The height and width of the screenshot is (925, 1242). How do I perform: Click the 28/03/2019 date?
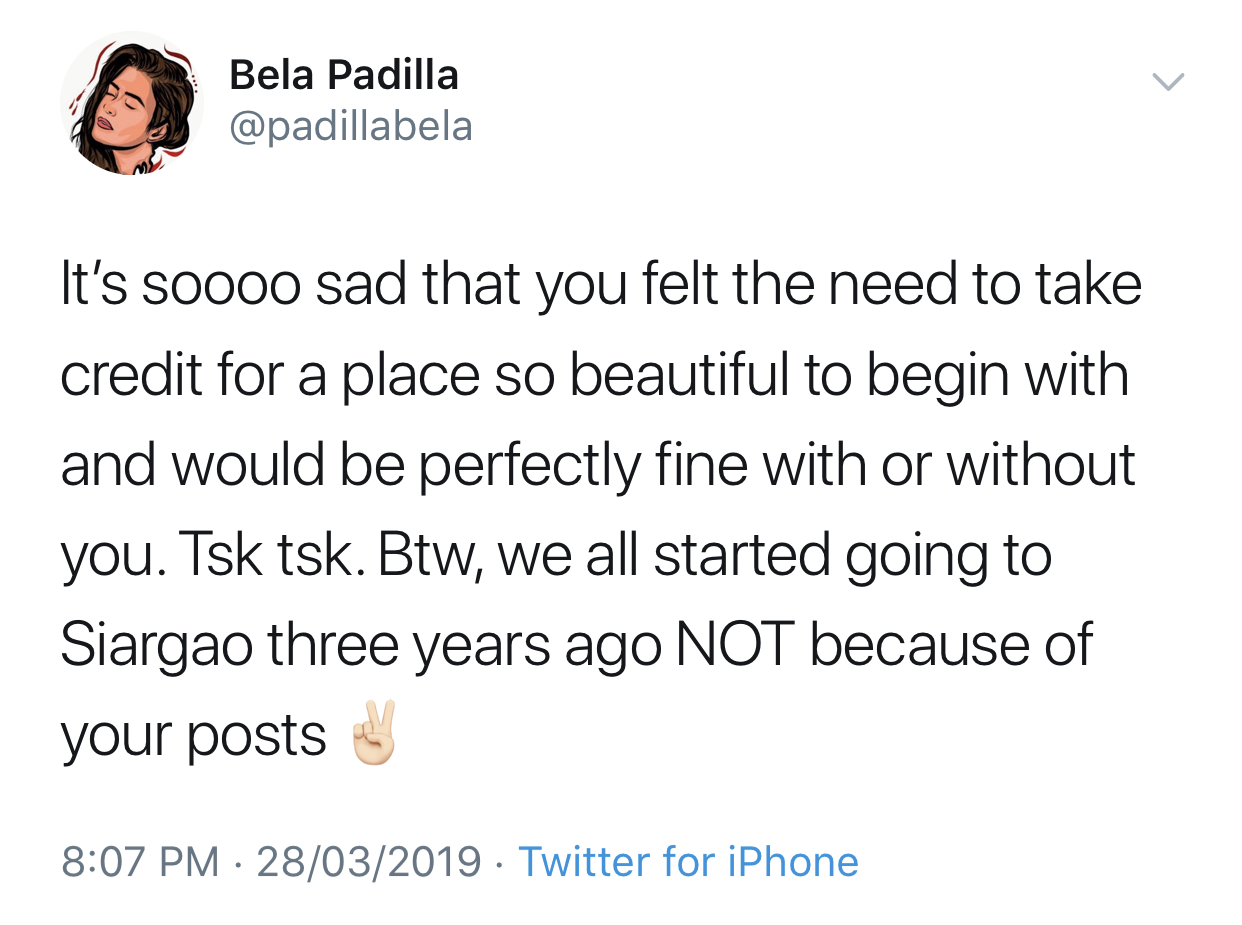click(369, 862)
